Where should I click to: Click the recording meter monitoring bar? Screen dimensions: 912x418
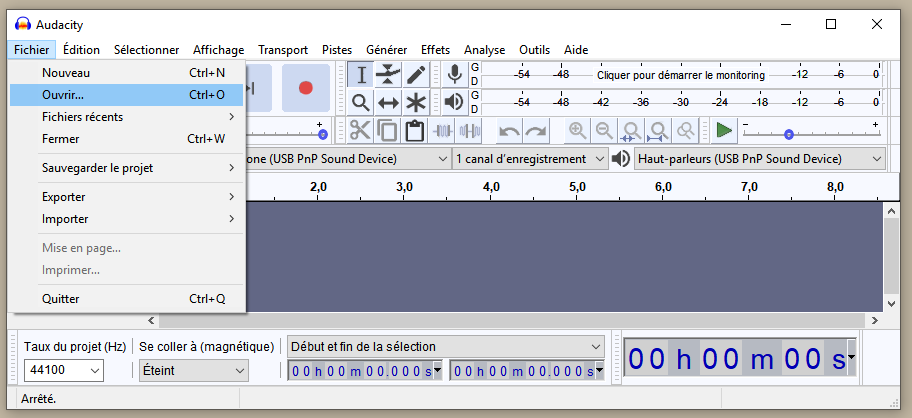click(681, 75)
